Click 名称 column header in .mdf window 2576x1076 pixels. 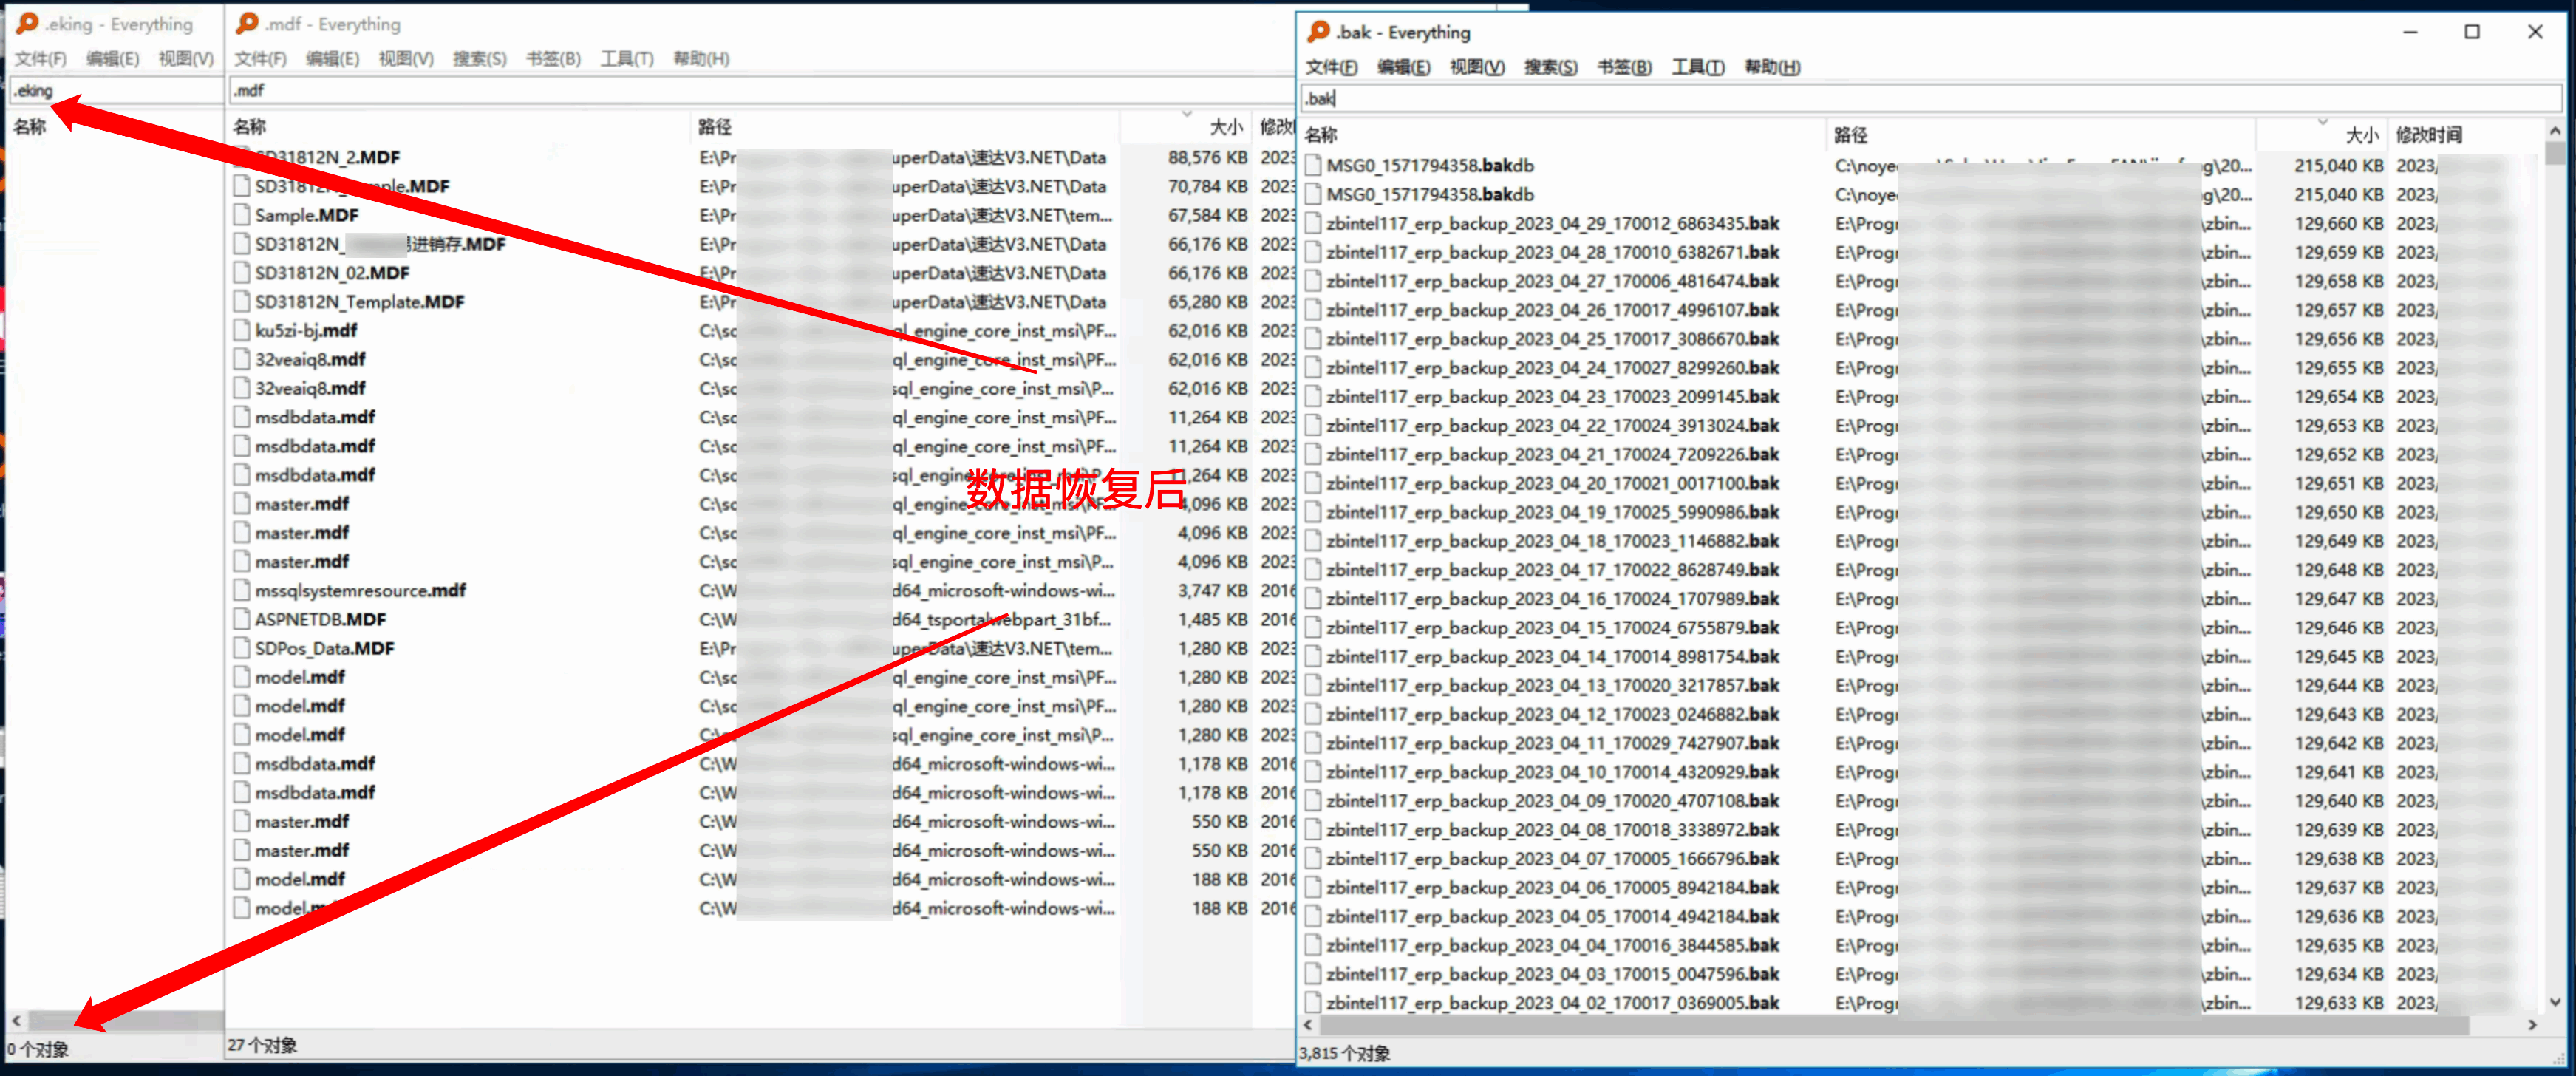pyautogui.click(x=250, y=127)
